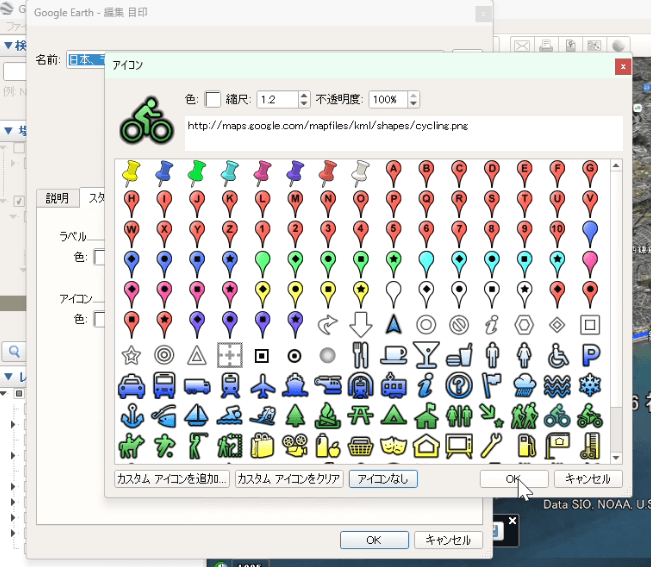Choose the taxi car icon
Viewport: 651px width, 567px height.
pos(131,385)
